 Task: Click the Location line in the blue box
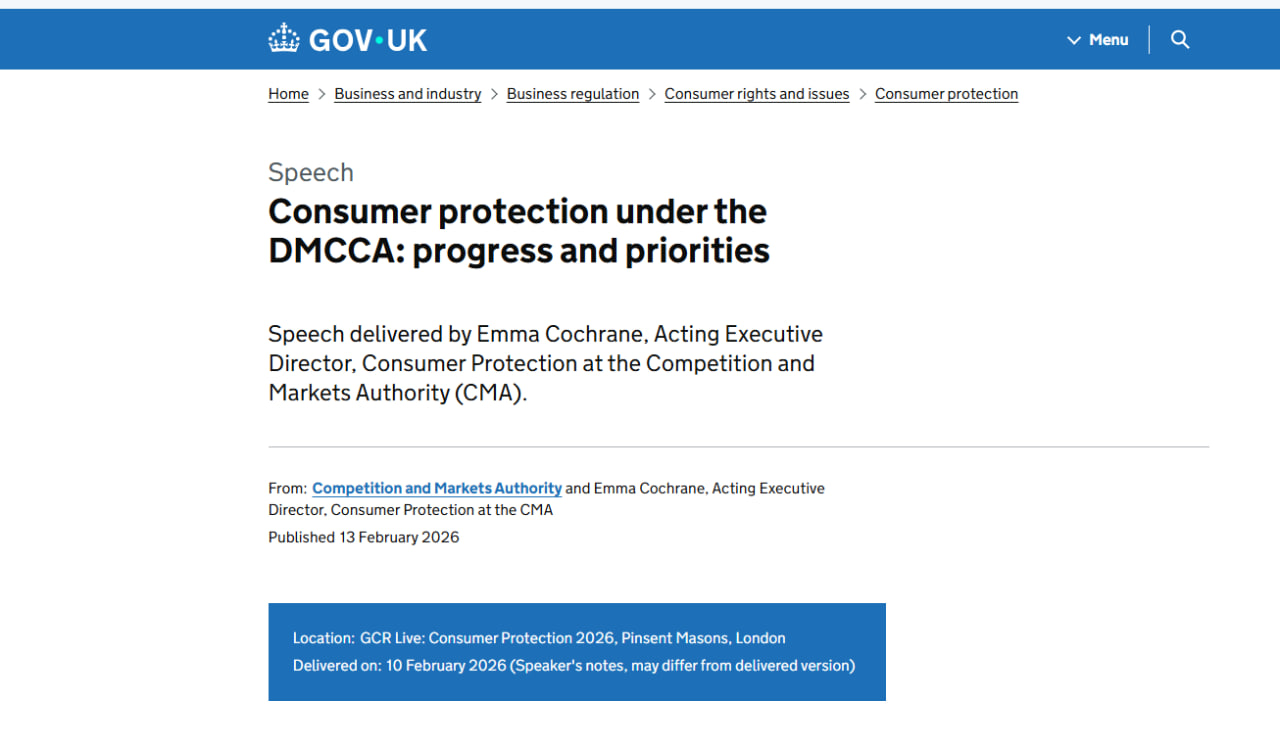tap(539, 638)
